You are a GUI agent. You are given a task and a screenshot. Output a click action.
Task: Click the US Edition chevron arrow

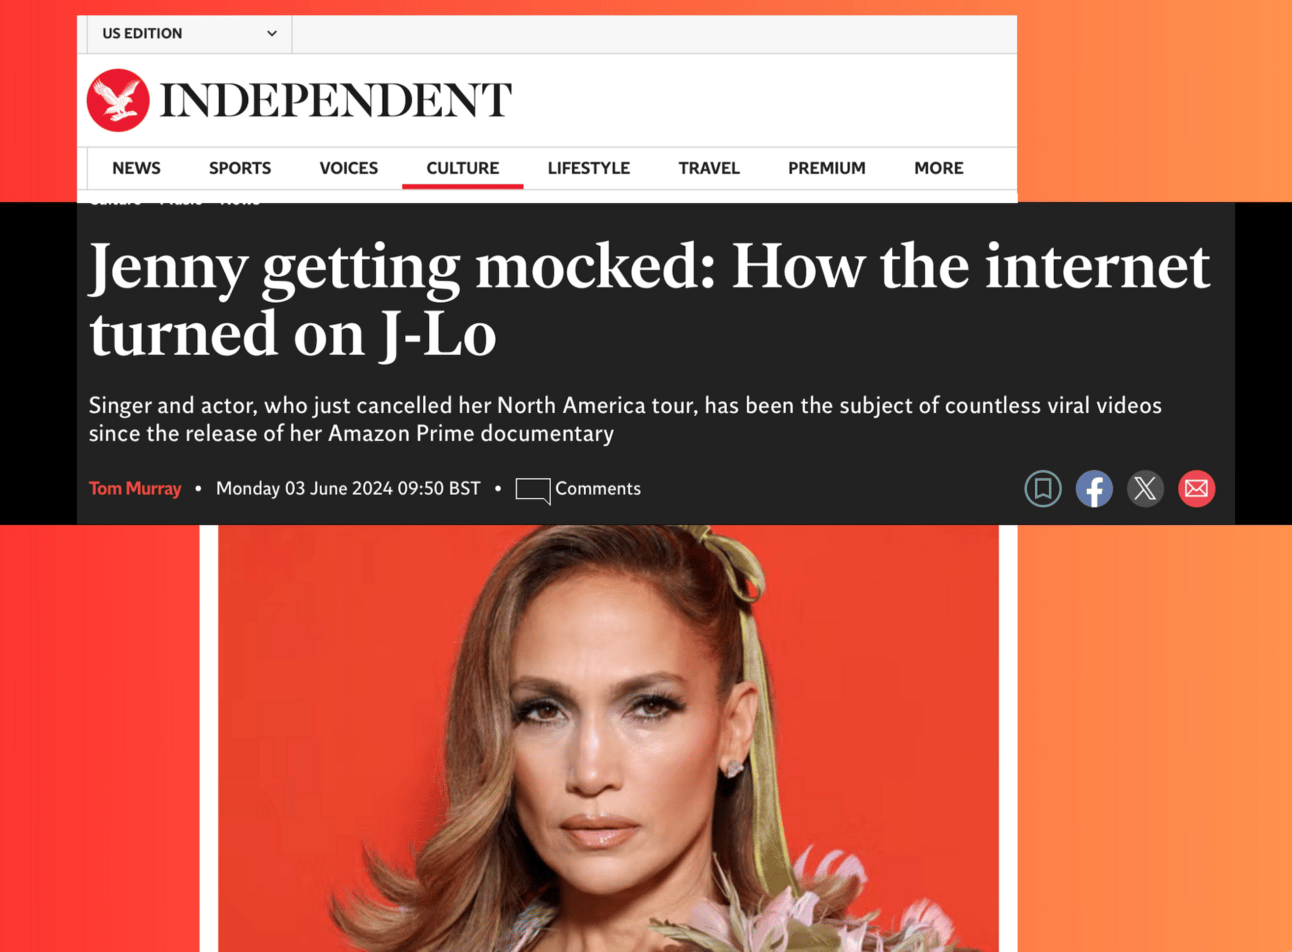click(272, 34)
